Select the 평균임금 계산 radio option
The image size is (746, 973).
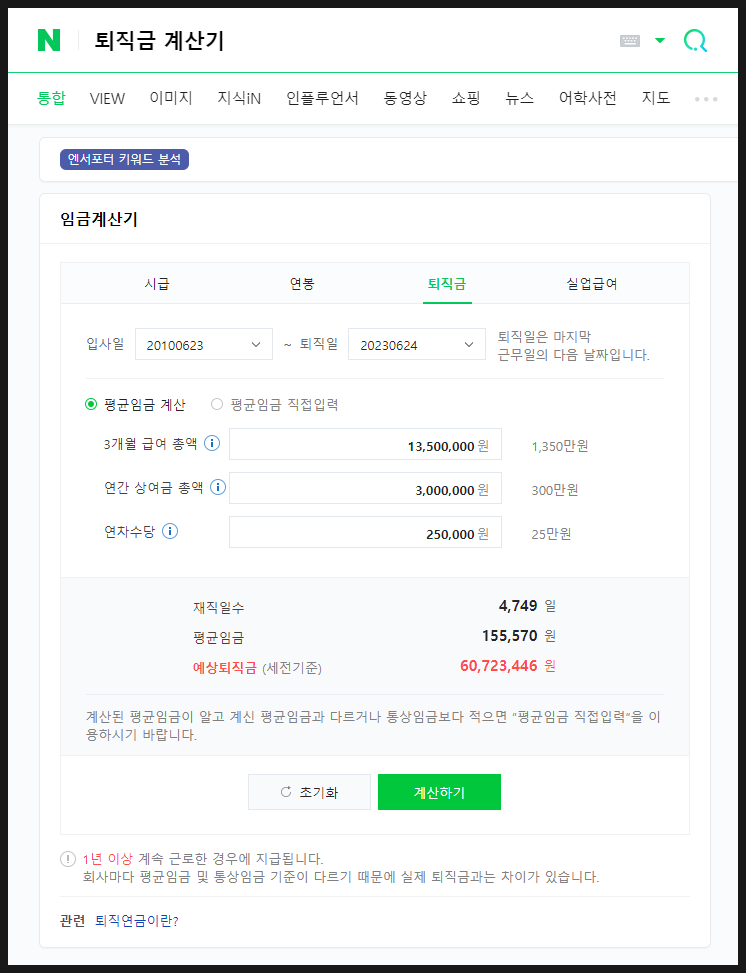click(x=92, y=405)
